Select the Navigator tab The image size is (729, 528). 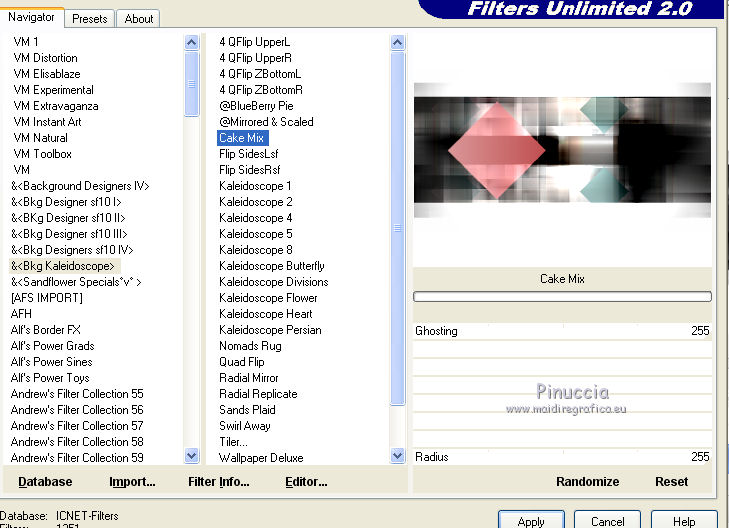pyautogui.click(x=31, y=17)
